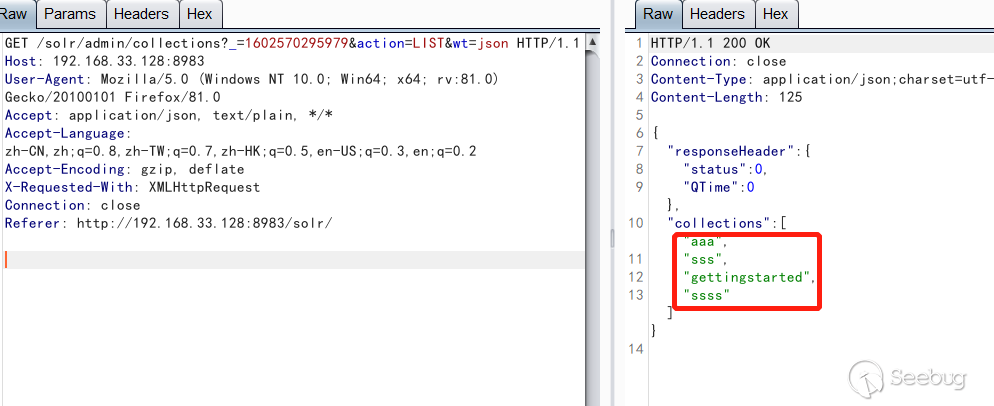Click the Gecko/20100101 Firefox/81.0 line
Viewport: 994px width, 406px height.
click(x=112, y=97)
